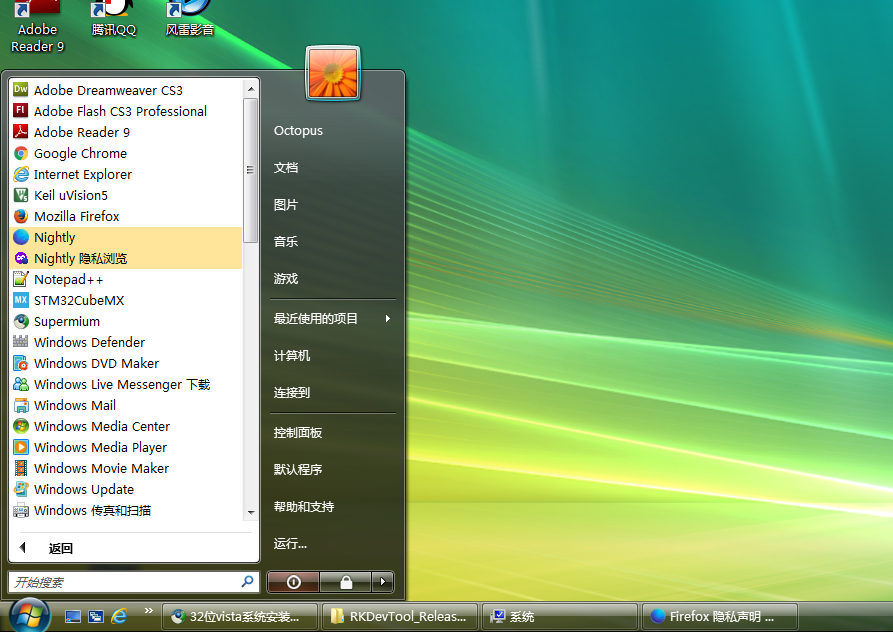Open Adobe Dreamweaver CS3 from program list
893x632 pixels.
point(108,90)
